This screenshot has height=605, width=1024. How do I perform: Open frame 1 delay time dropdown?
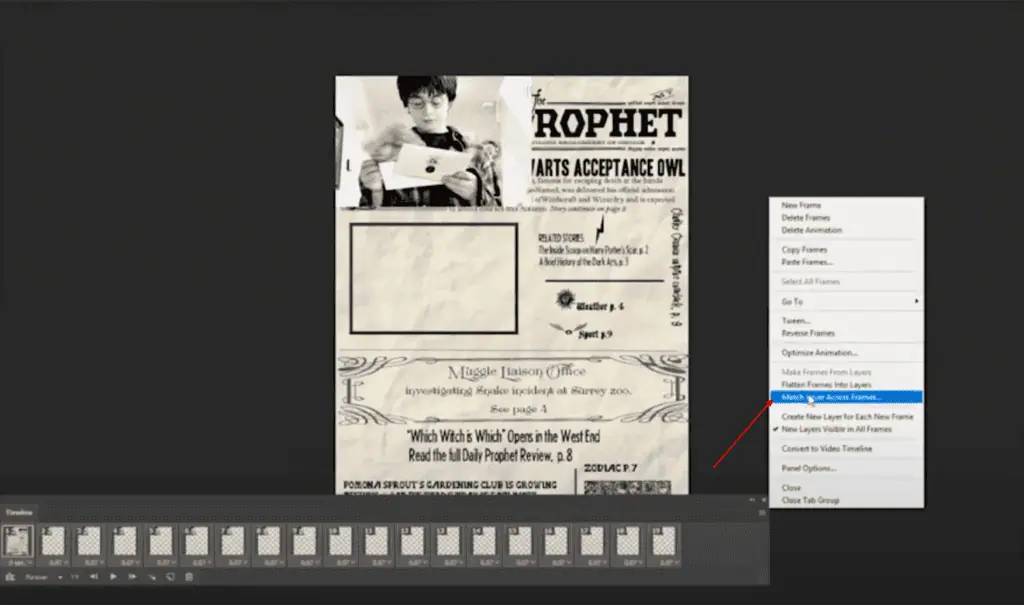click(x=18, y=563)
